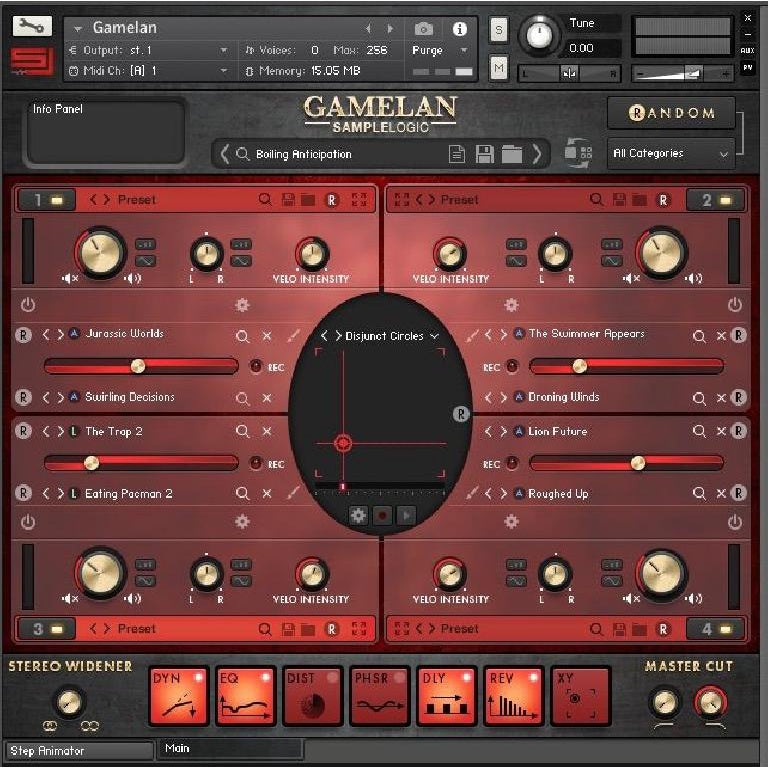Screen dimensions: 768x768
Task: Go to next main preset after Boiling Anticipation
Action: tap(537, 154)
